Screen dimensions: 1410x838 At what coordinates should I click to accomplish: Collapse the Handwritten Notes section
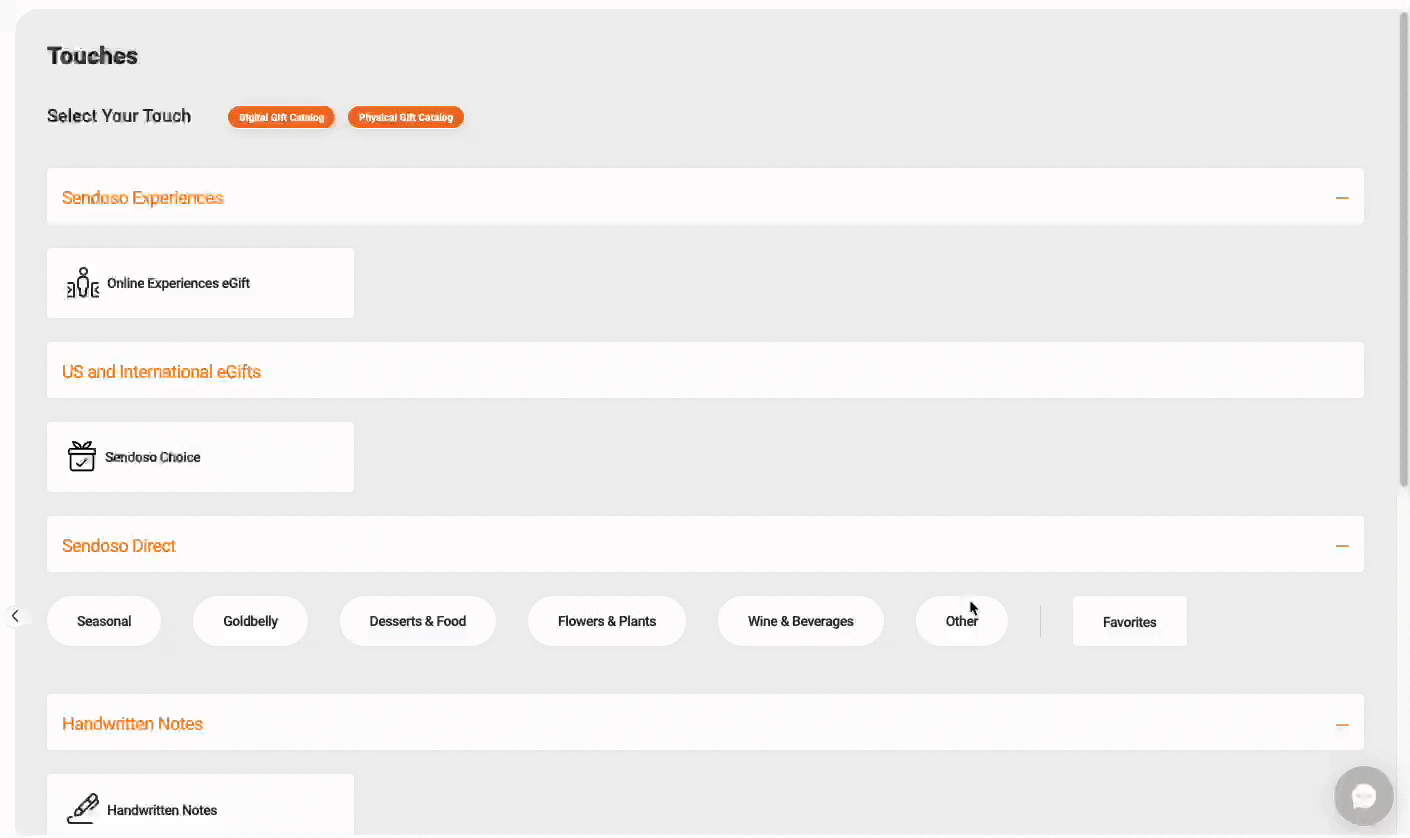point(1341,724)
